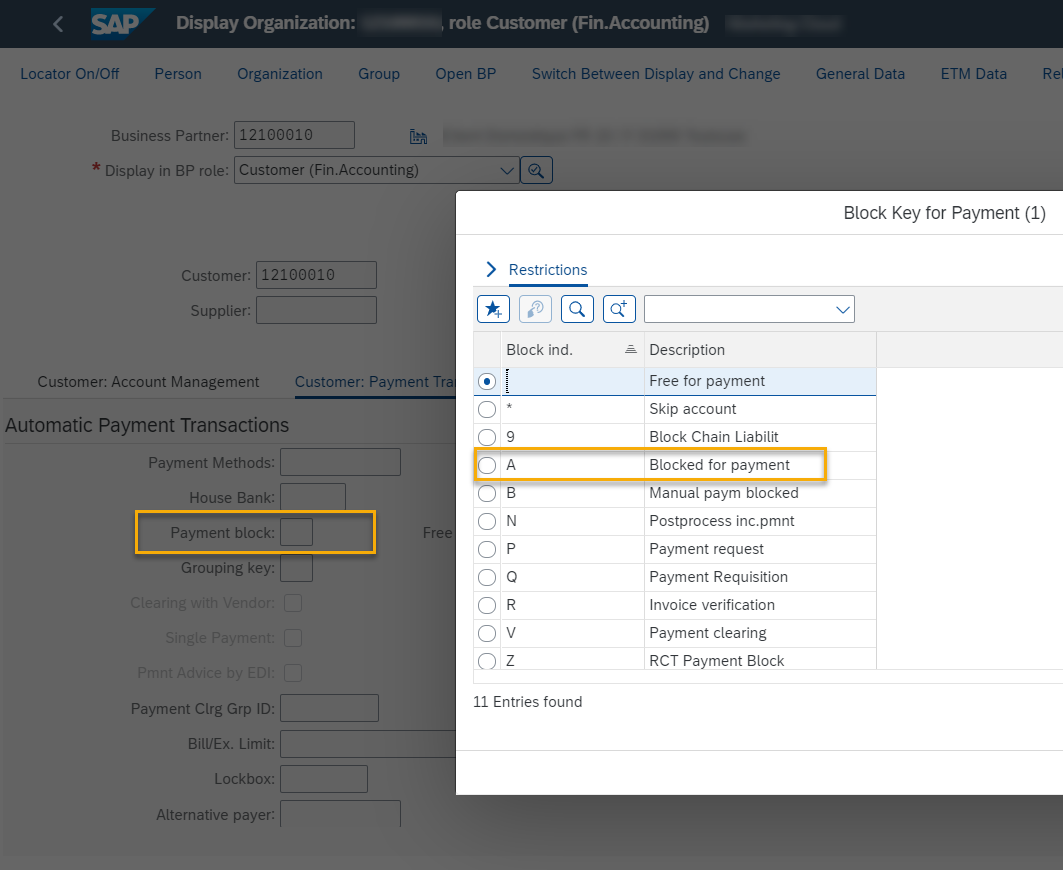The width and height of the screenshot is (1063, 870).
Task: Select radio for A Blocked for payment
Action: pos(487,465)
